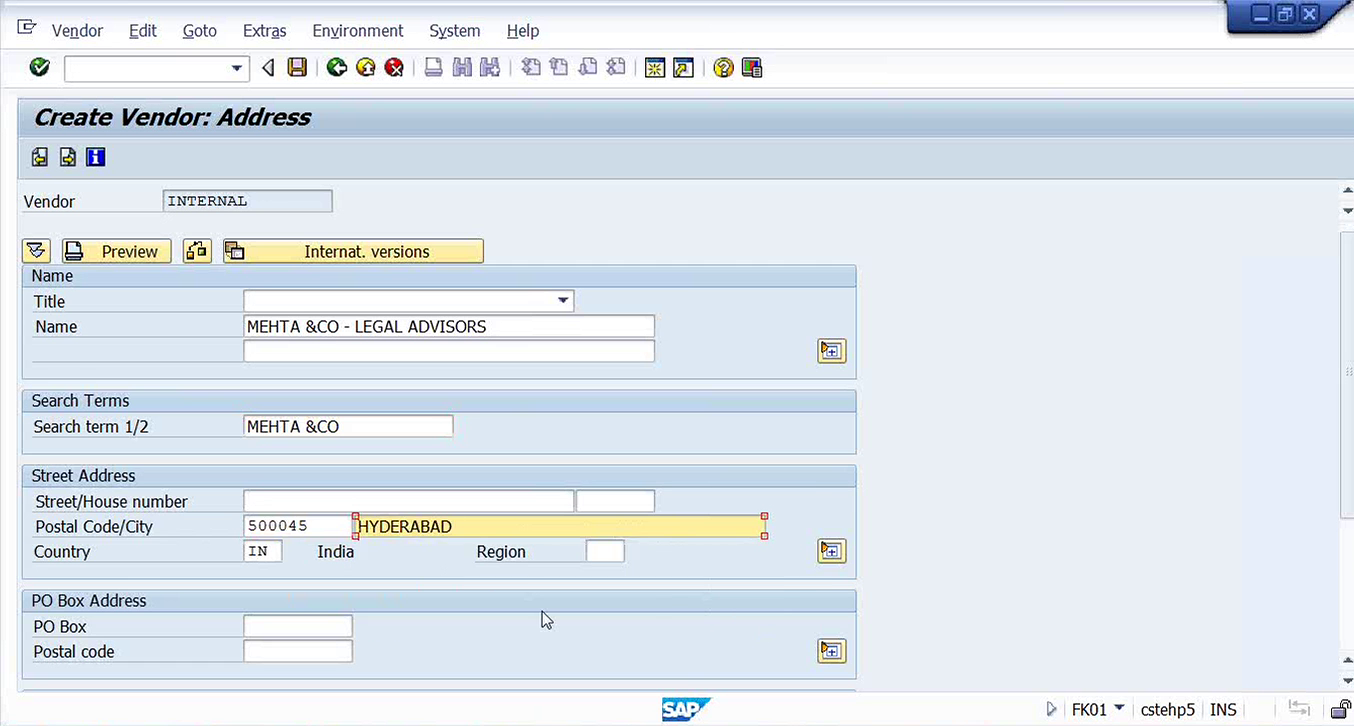Image resolution: width=1354 pixels, height=726 pixels.
Task: Open the FK01 transaction info dropdown in status bar
Action: (x=1119, y=709)
